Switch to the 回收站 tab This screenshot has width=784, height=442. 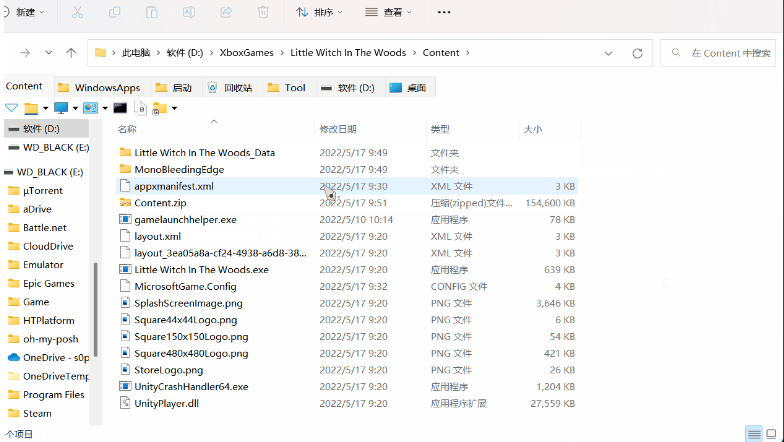pos(230,88)
